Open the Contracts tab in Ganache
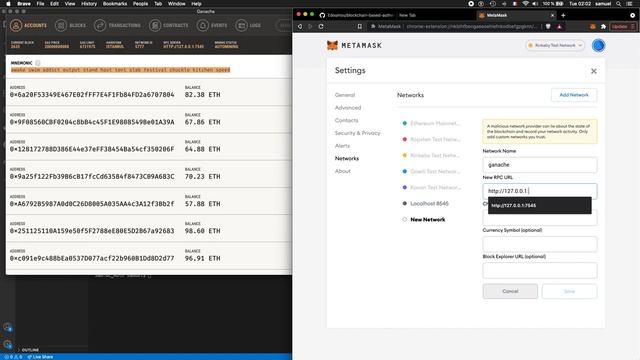Screen dimensions: 640x360 169,25
